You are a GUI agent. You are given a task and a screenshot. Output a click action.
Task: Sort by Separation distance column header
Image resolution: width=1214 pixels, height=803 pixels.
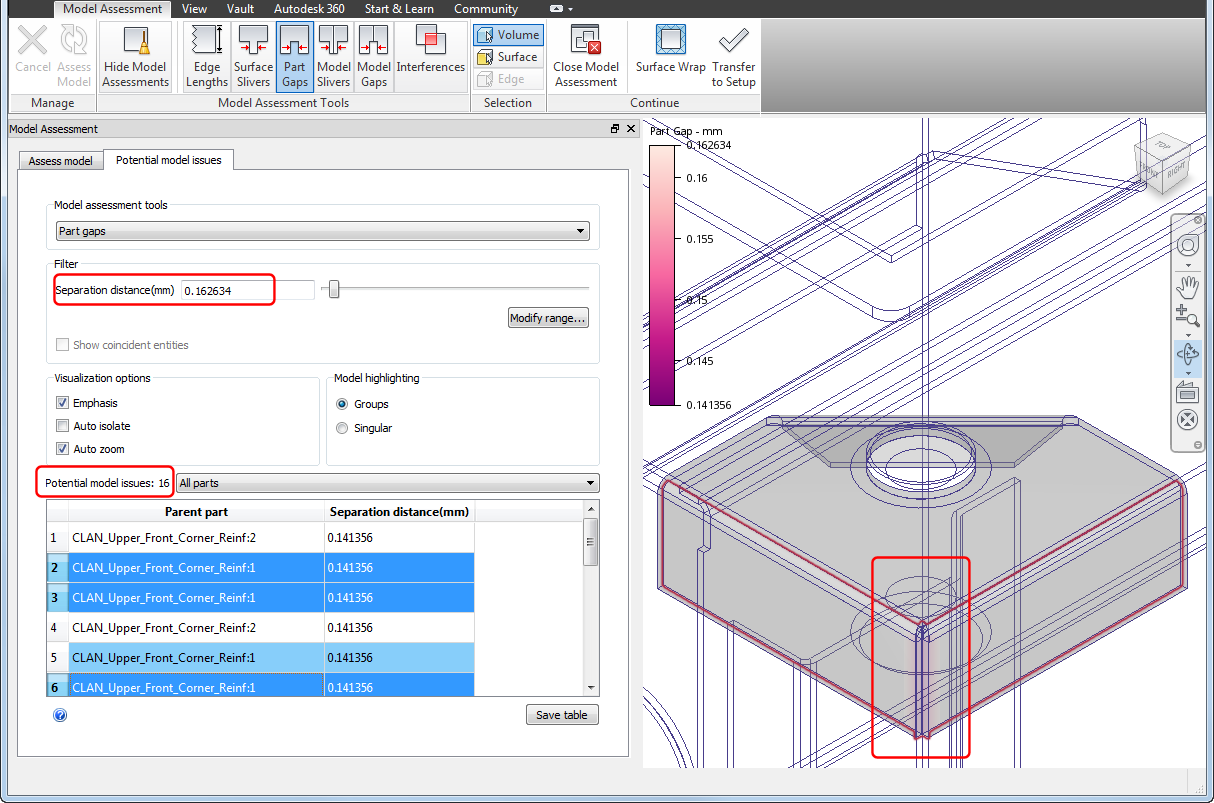click(399, 512)
